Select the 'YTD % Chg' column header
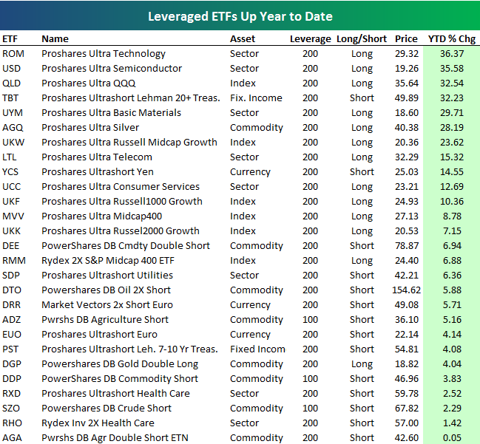 (x=452, y=39)
